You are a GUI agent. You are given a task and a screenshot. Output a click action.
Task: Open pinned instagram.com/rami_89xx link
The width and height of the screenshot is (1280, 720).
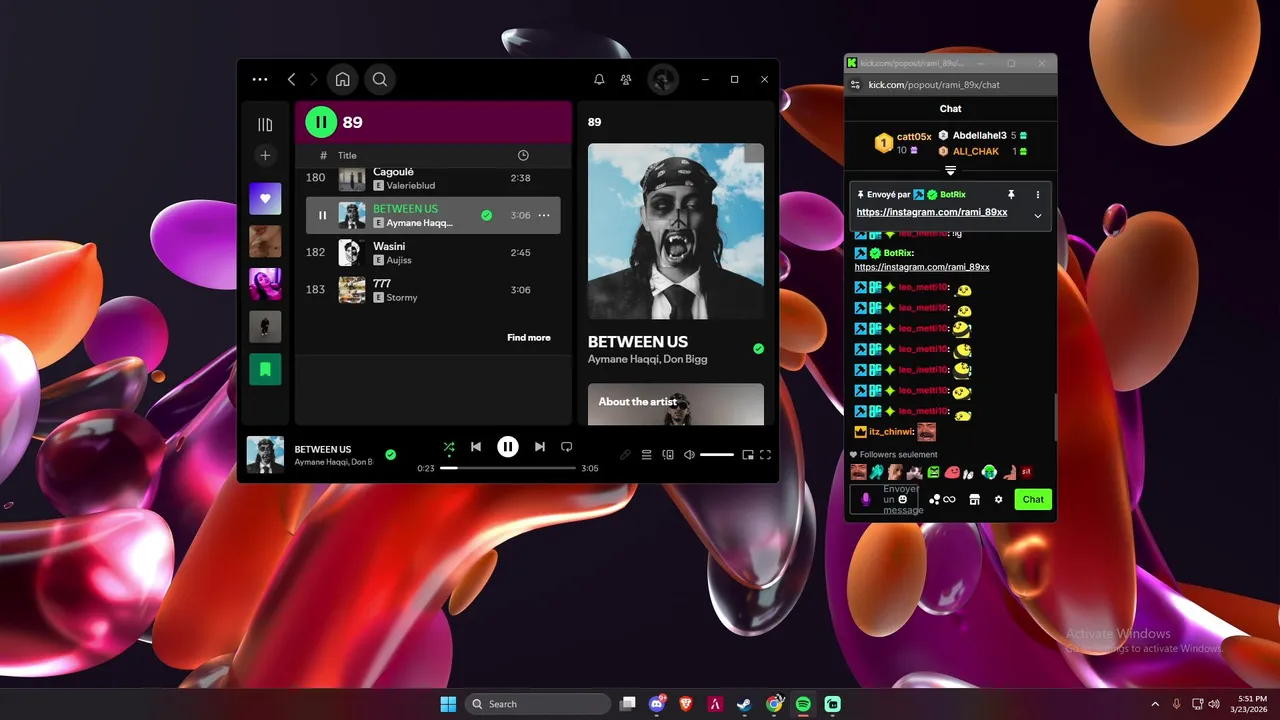tap(932, 212)
